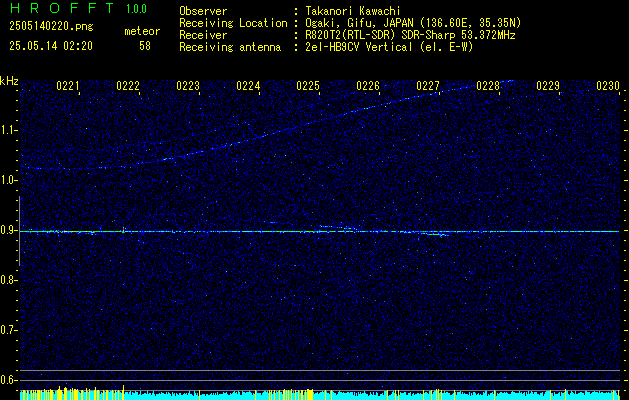Screen dimensions: 629x400
Task: Click the Receiving Location field label
Action: click(233, 23)
